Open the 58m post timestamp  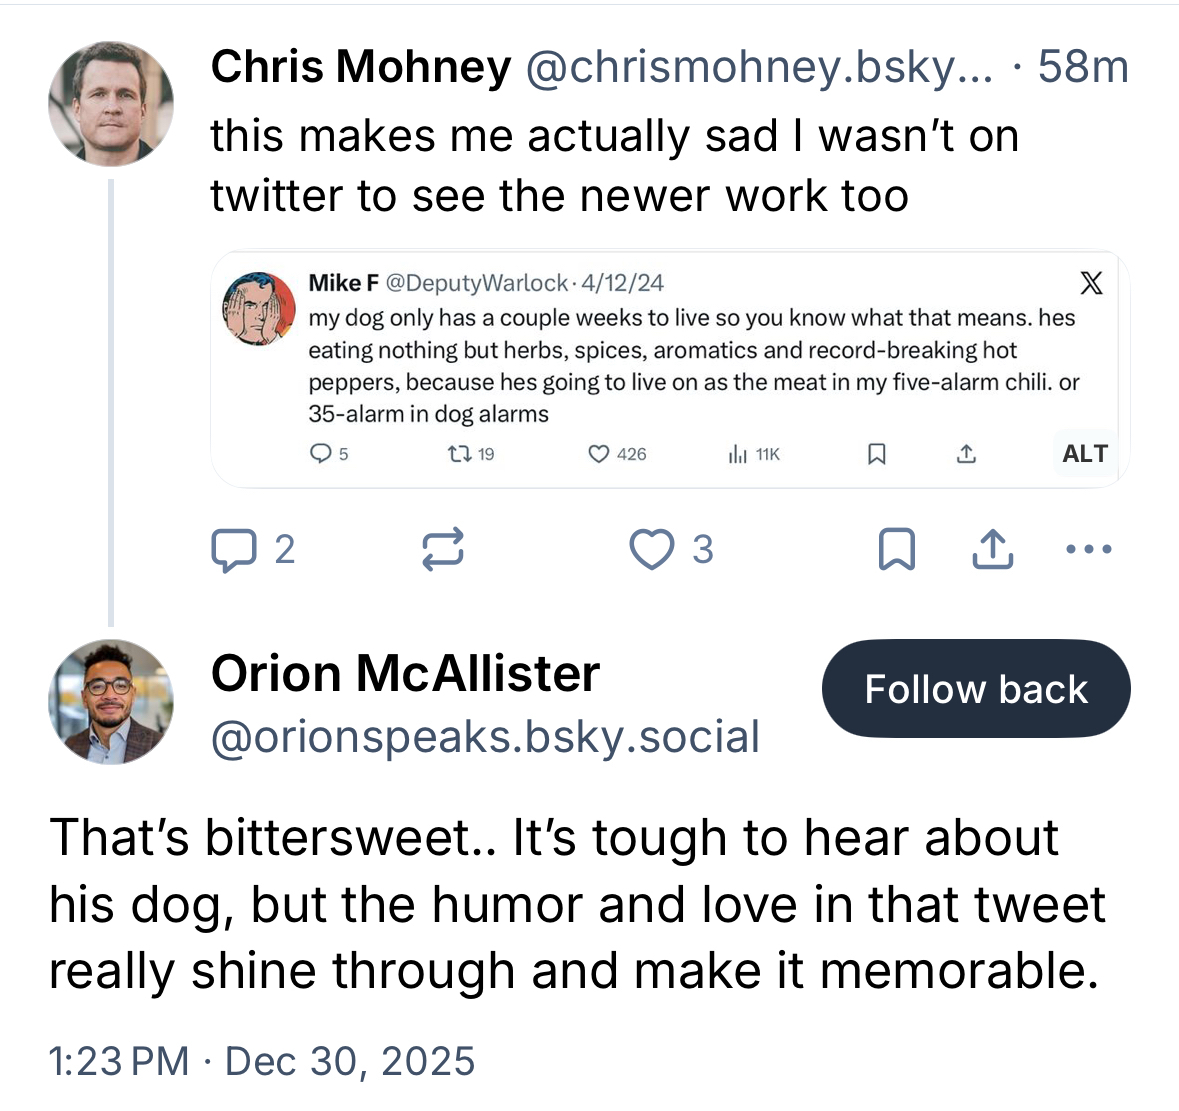click(1083, 67)
